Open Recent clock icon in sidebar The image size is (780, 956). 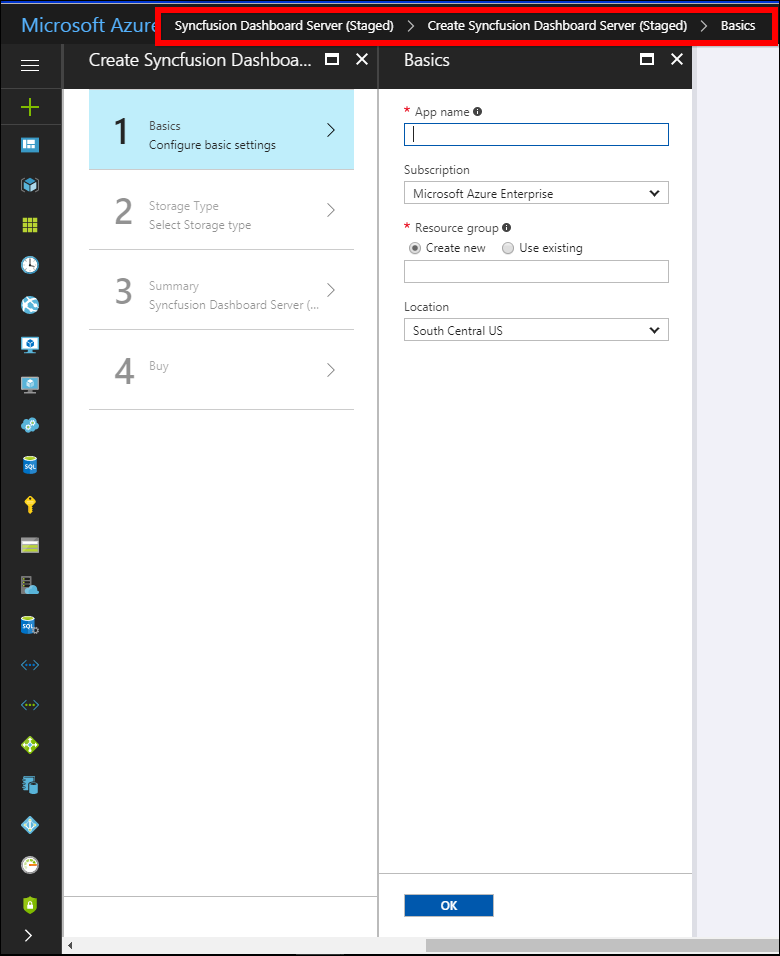(30, 265)
